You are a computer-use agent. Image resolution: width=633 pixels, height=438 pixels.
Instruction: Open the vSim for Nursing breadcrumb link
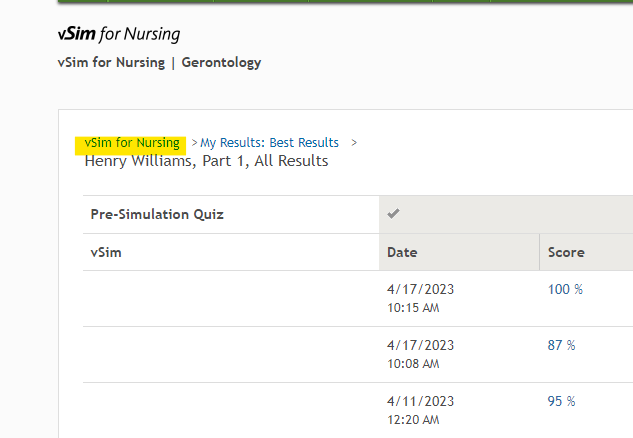(x=132, y=143)
